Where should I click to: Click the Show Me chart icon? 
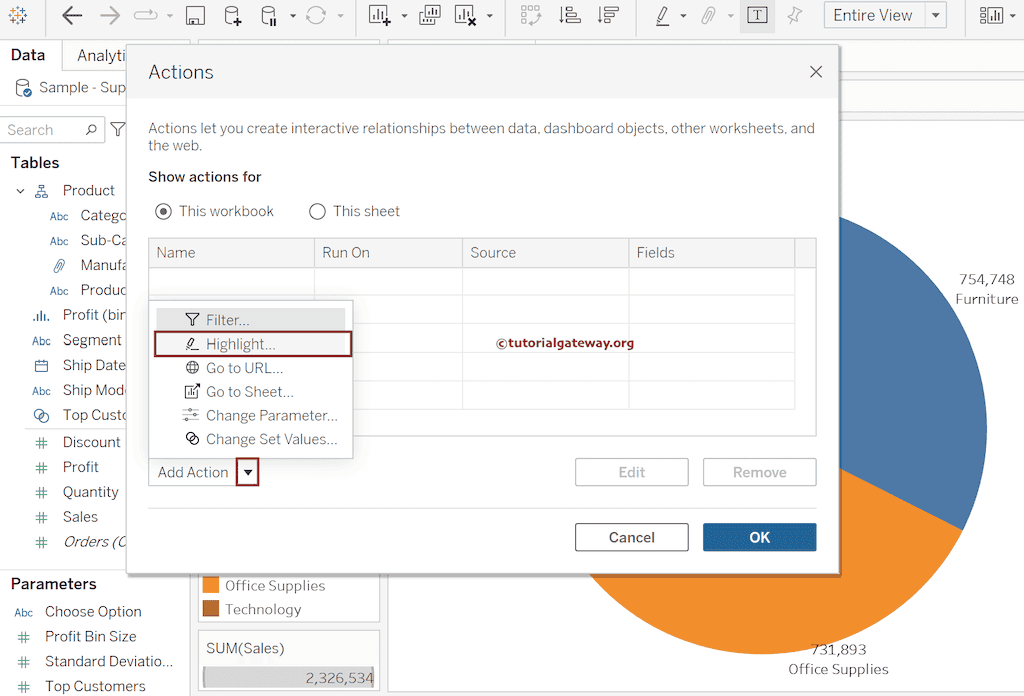(x=991, y=16)
